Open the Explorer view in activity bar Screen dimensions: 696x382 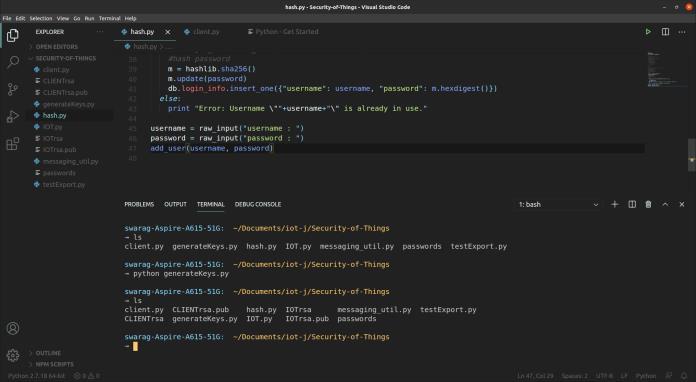(x=12, y=35)
